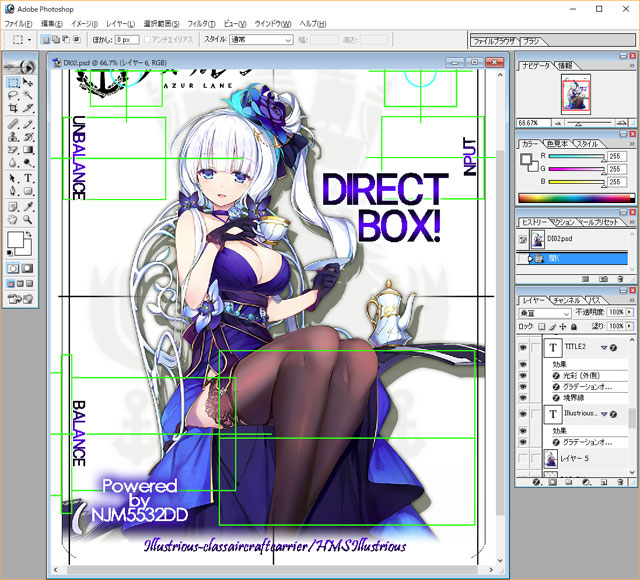The image size is (640, 580).
Task: Enable the アンチエイリアス checkbox
Action: tap(148, 40)
